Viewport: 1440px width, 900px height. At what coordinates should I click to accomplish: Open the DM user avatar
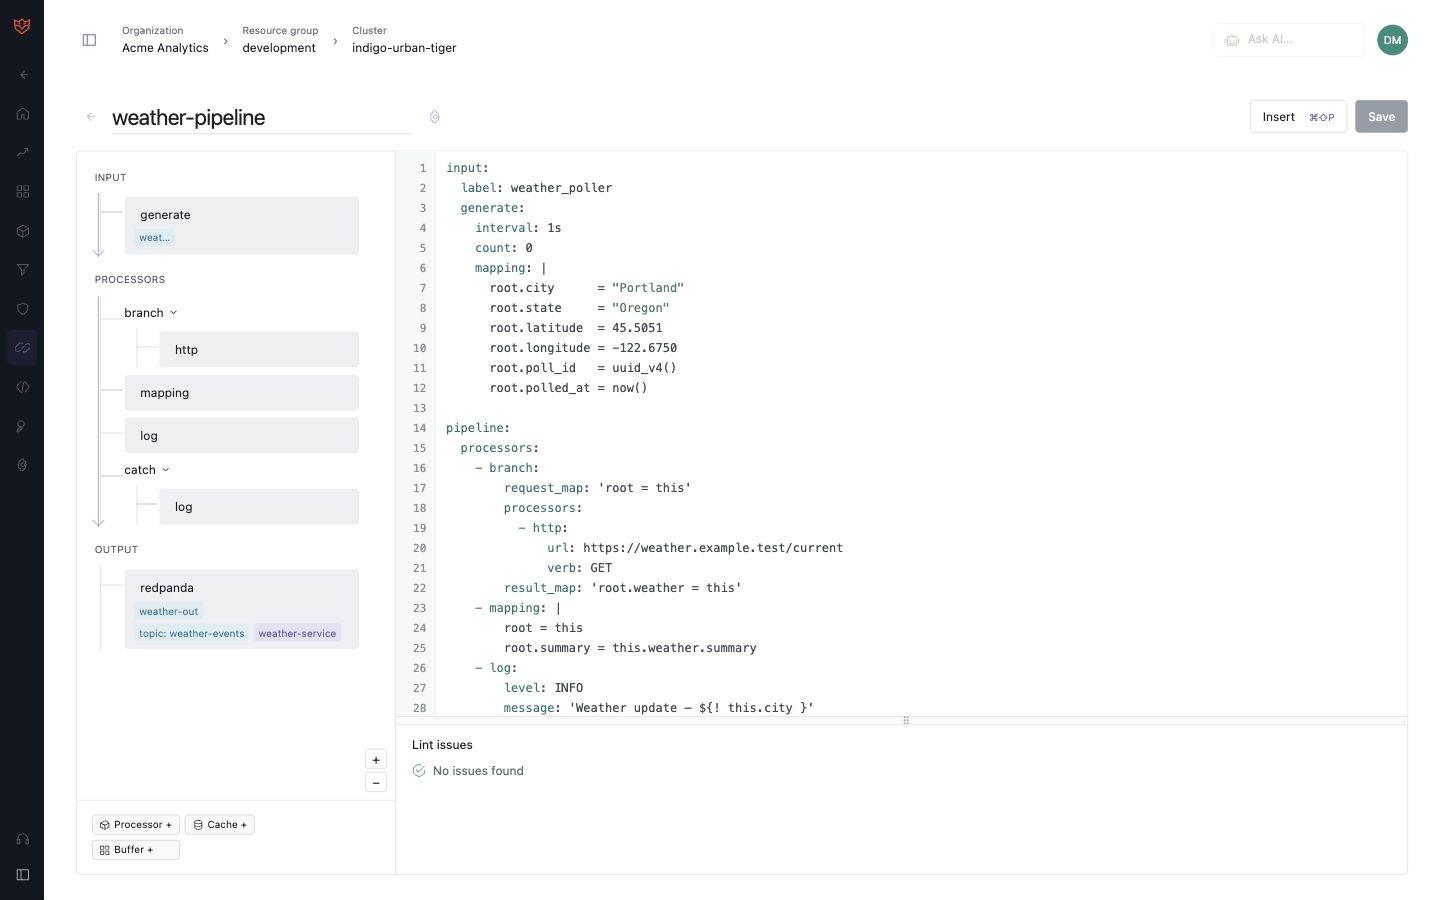coord(1392,40)
